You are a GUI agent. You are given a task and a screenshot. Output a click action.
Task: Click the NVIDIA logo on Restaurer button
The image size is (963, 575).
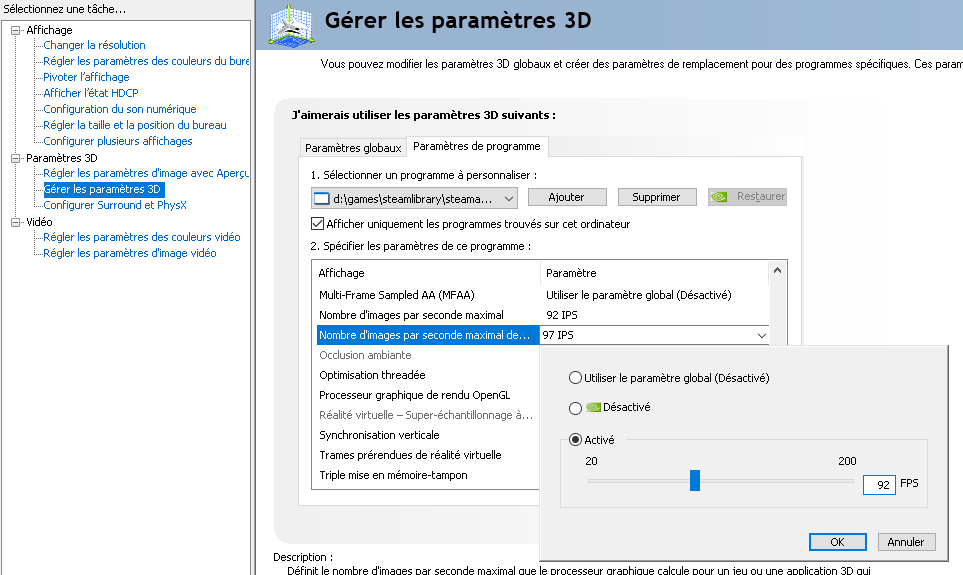click(x=720, y=197)
